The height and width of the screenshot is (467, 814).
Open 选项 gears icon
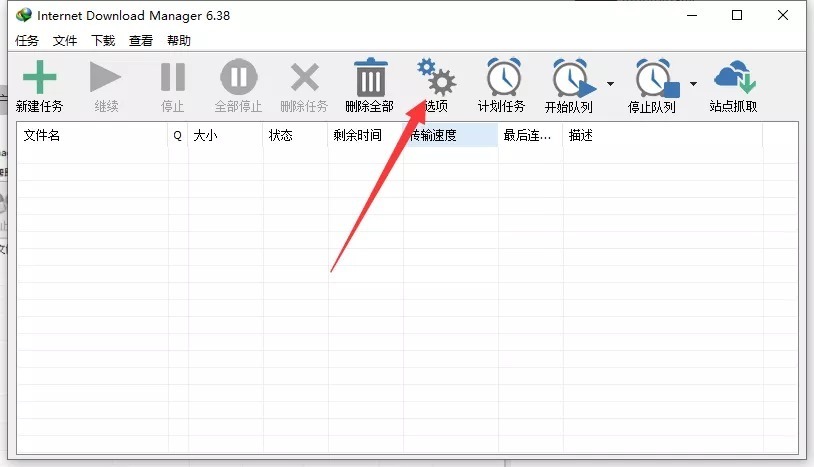[437, 77]
